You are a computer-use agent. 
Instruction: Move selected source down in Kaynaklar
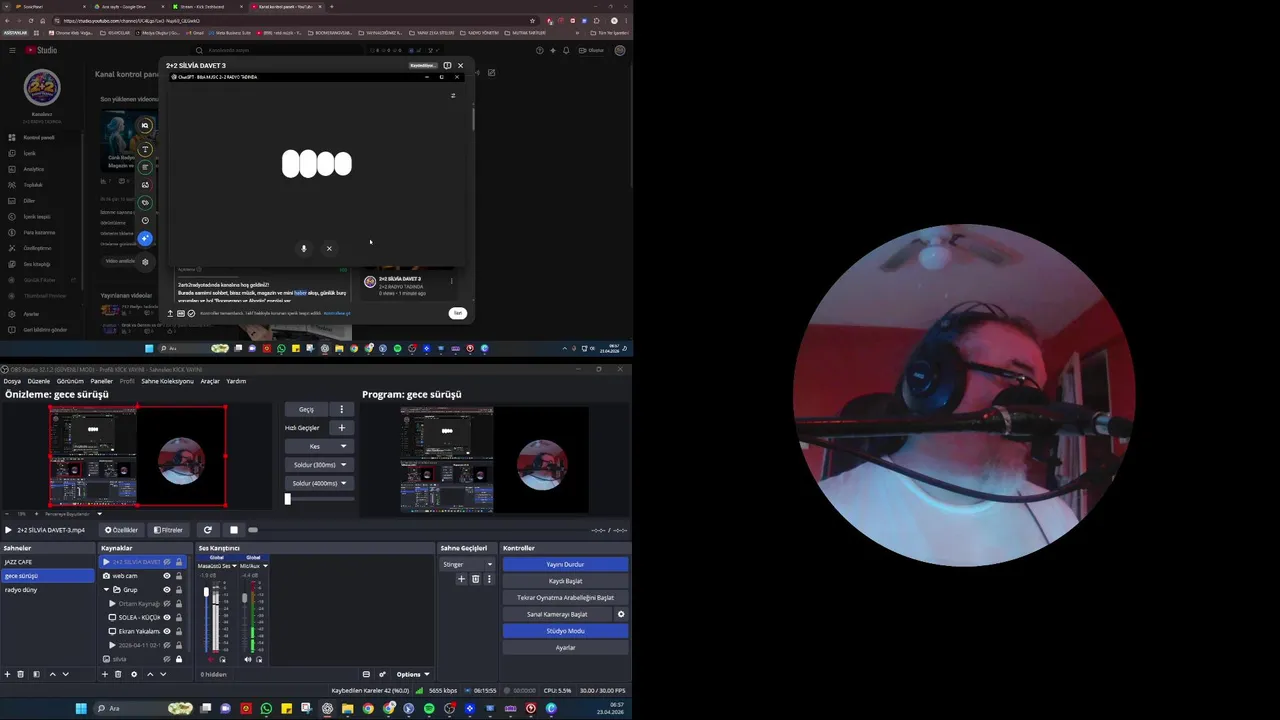tap(163, 674)
